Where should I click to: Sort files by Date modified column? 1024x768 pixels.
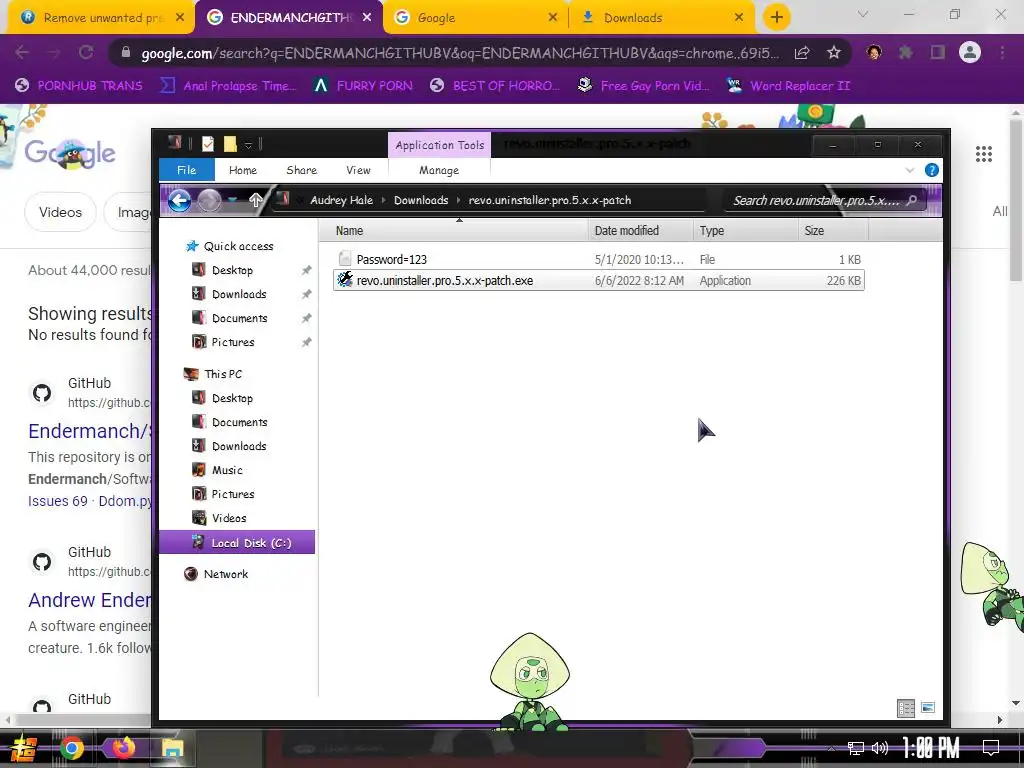point(640,231)
